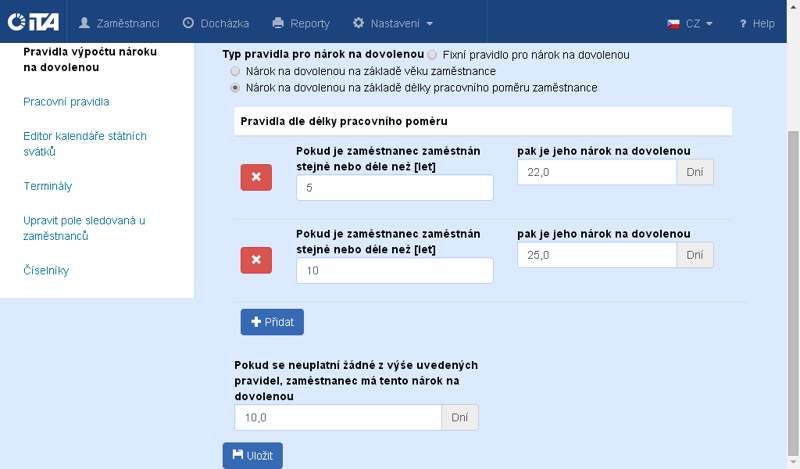This screenshot has width=800, height=469.
Task: Expand the Nastavení dropdown menu
Action: point(393,22)
